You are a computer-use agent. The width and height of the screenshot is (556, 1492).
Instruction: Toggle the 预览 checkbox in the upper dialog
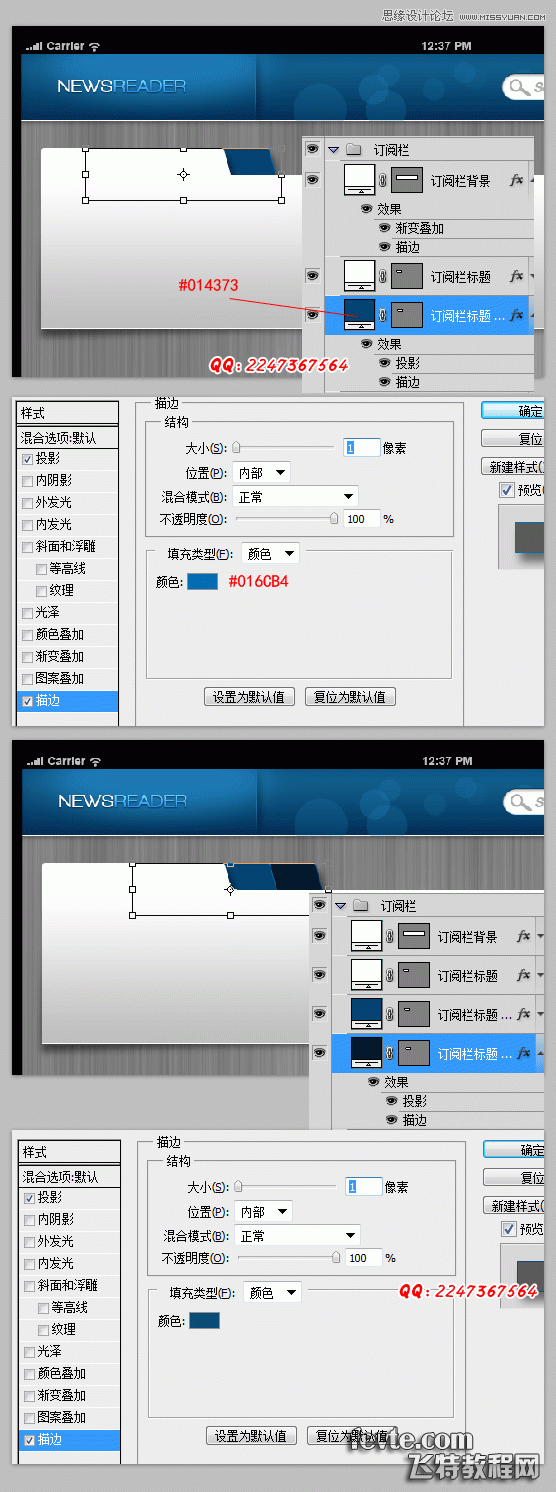click(507, 490)
